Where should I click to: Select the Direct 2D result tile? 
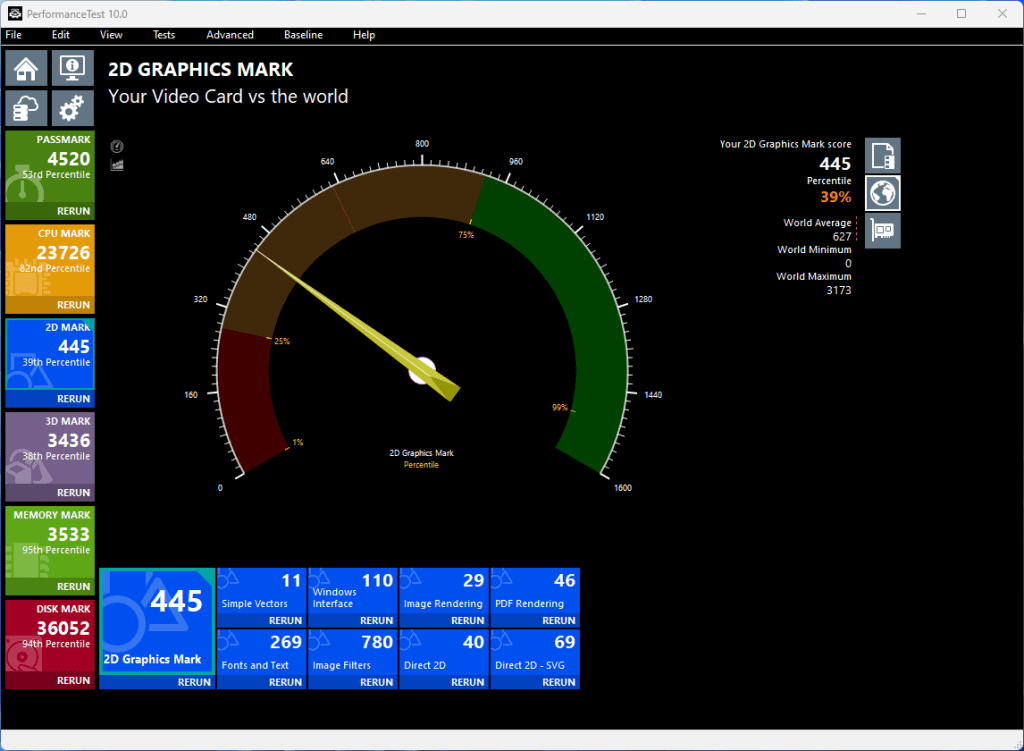444,652
